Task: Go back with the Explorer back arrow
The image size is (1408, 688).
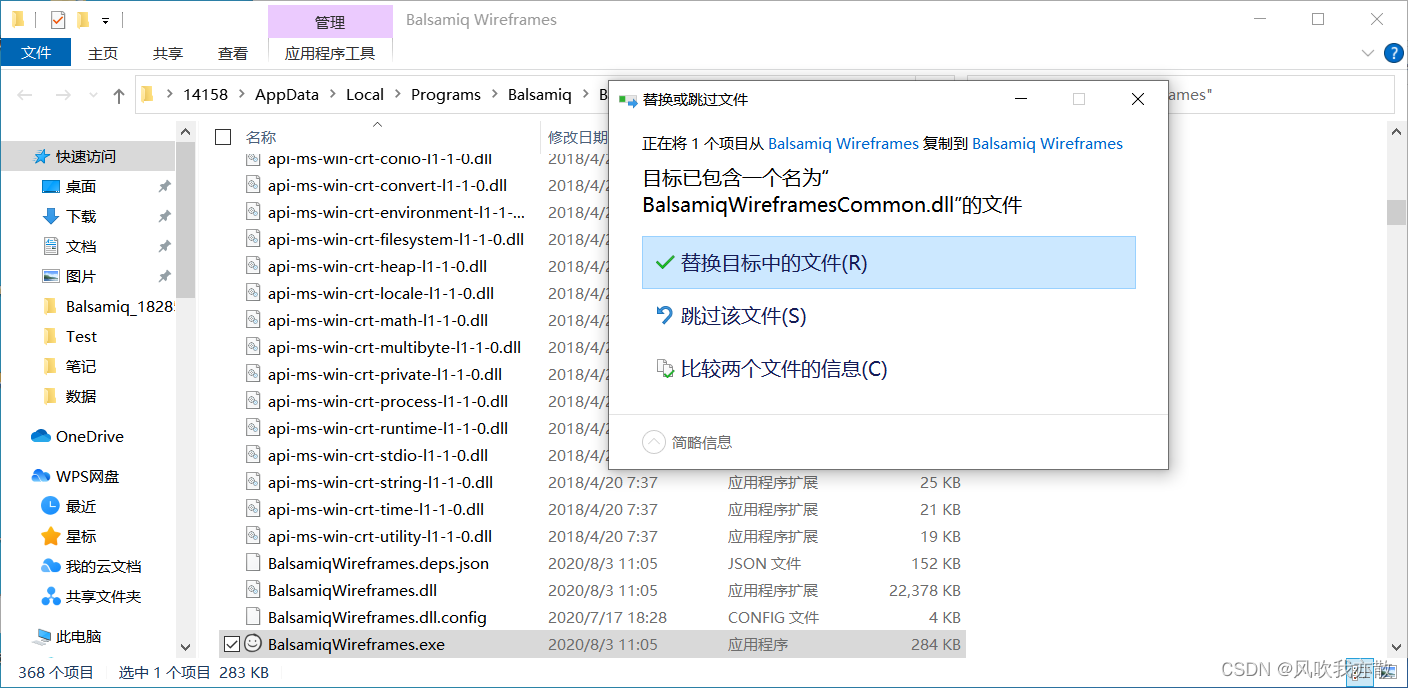Action: [26, 95]
